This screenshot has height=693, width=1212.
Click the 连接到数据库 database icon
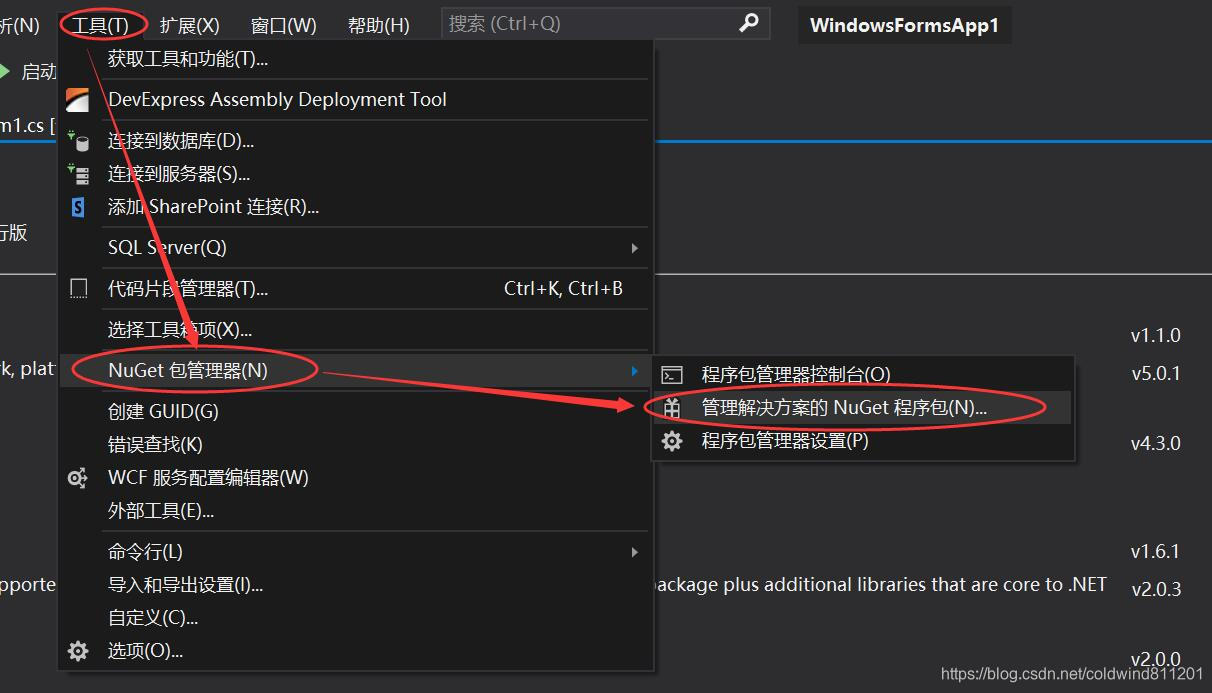pyautogui.click(x=78, y=141)
